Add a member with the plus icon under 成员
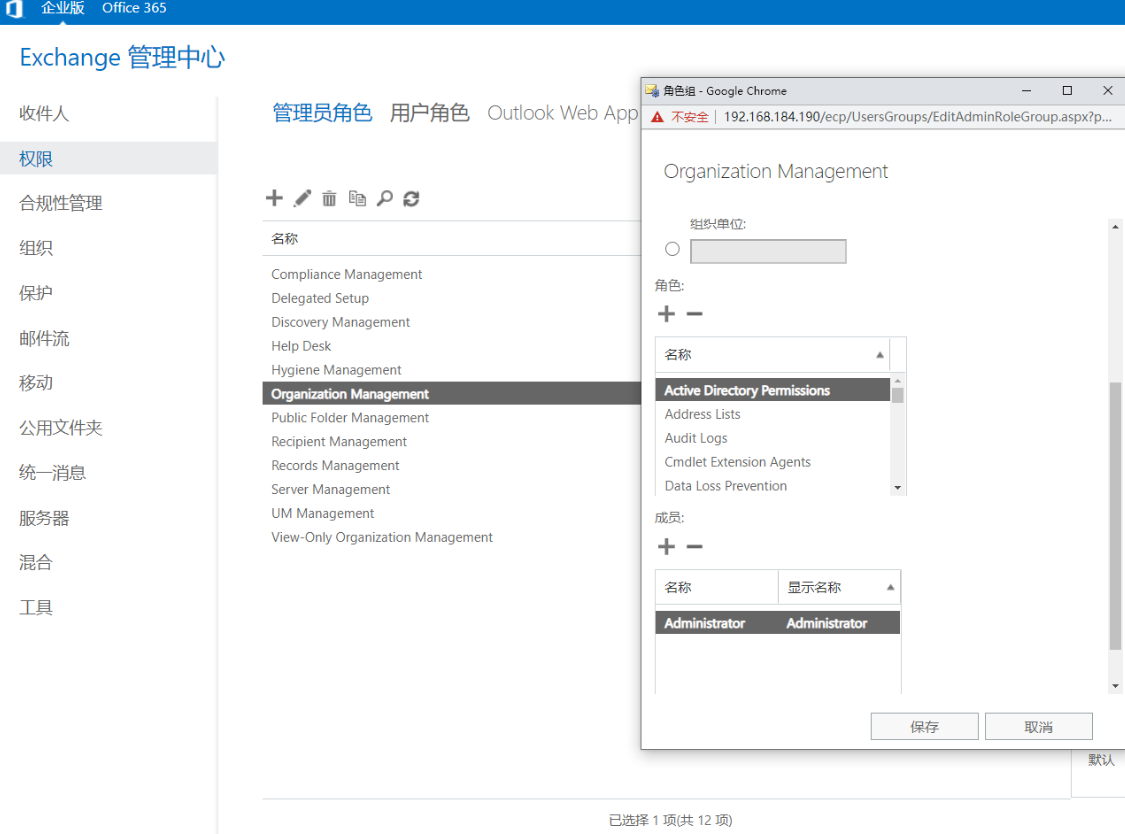 (x=667, y=547)
